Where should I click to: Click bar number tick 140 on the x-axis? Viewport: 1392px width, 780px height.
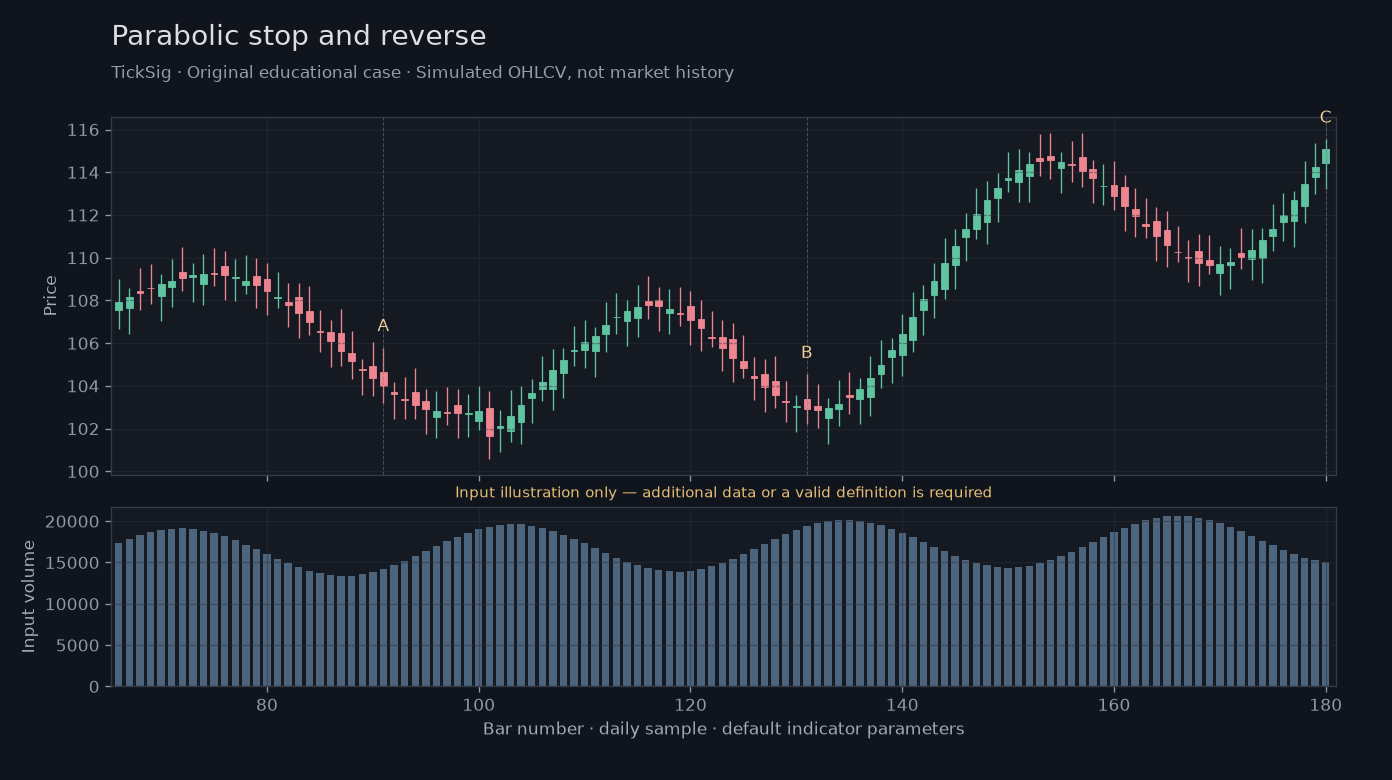click(902, 703)
